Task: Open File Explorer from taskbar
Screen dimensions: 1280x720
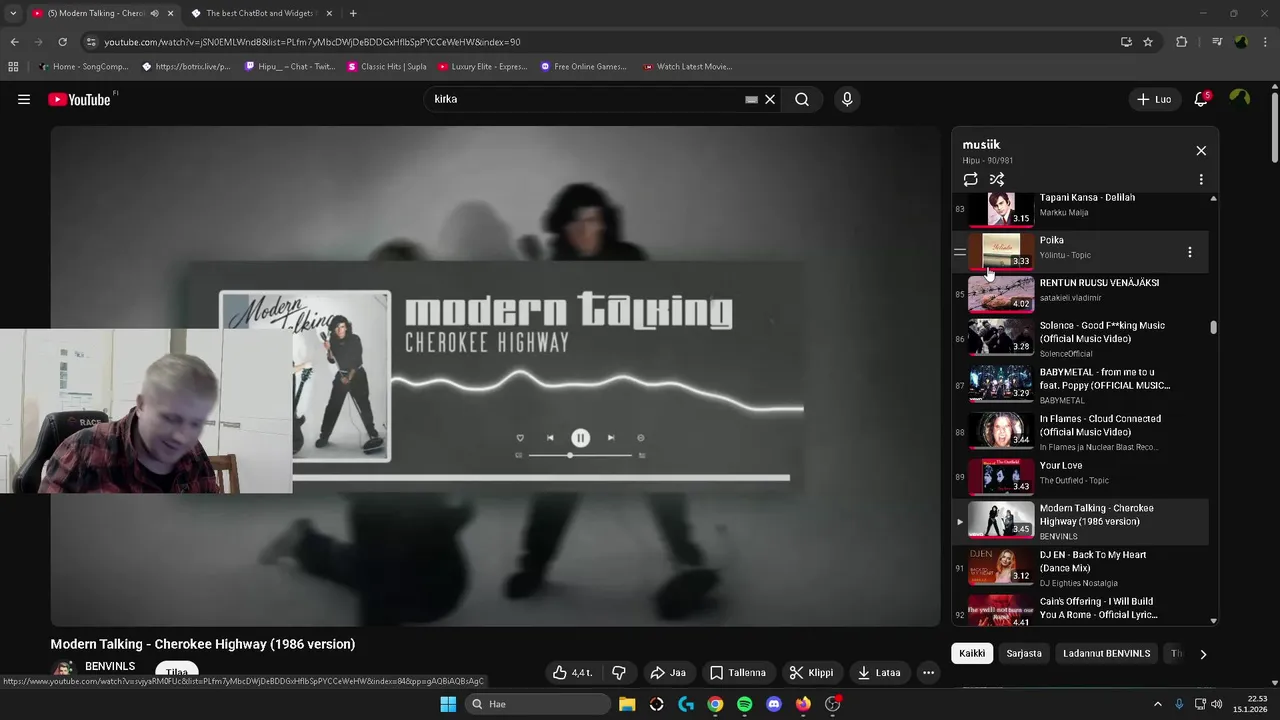Action: [627, 704]
